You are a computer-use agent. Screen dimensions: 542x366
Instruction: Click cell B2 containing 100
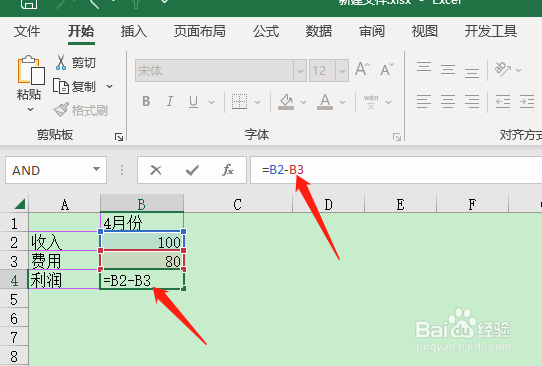point(142,242)
